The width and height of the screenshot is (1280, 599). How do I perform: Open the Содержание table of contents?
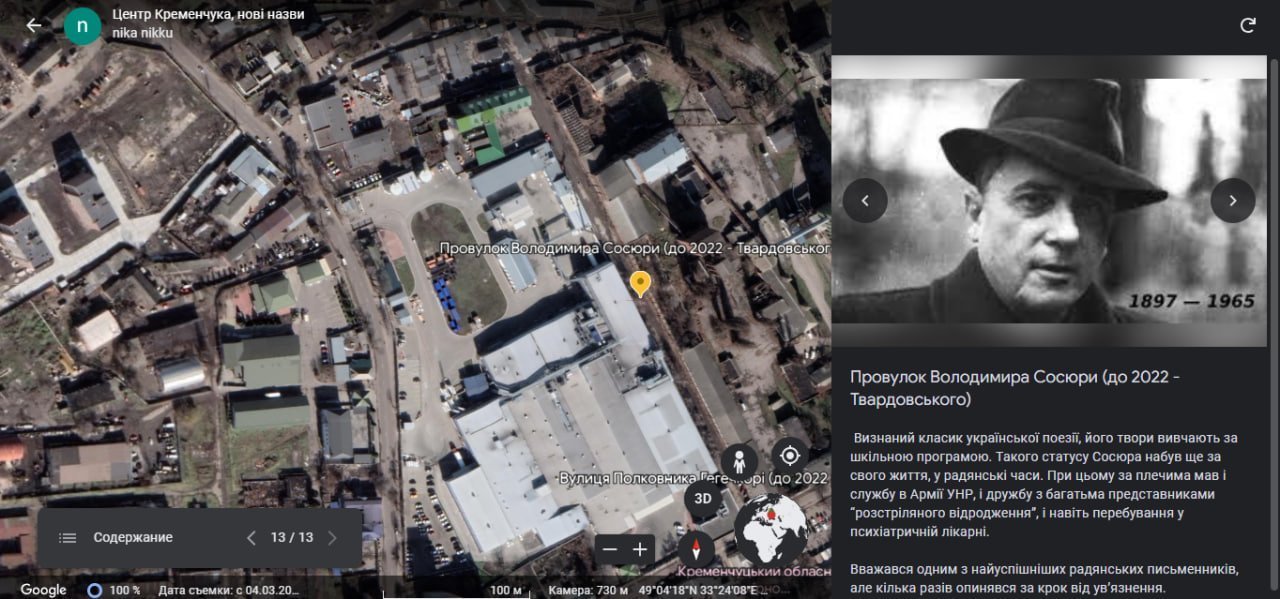click(x=116, y=538)
